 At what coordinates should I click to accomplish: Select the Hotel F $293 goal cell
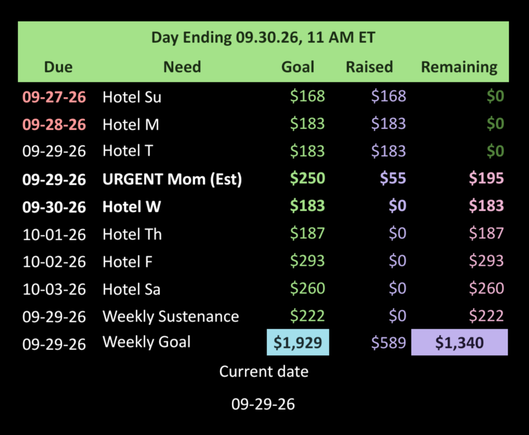307,261
